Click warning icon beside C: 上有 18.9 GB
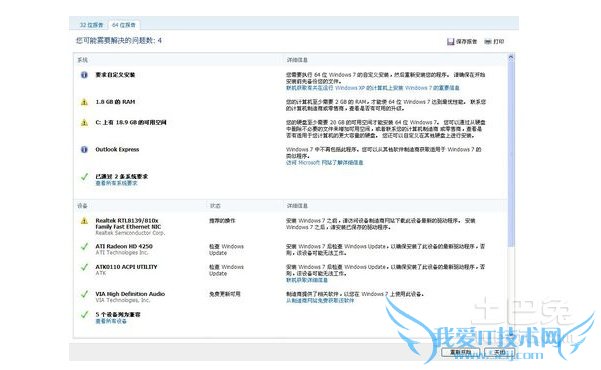 [x=84, y=123]
